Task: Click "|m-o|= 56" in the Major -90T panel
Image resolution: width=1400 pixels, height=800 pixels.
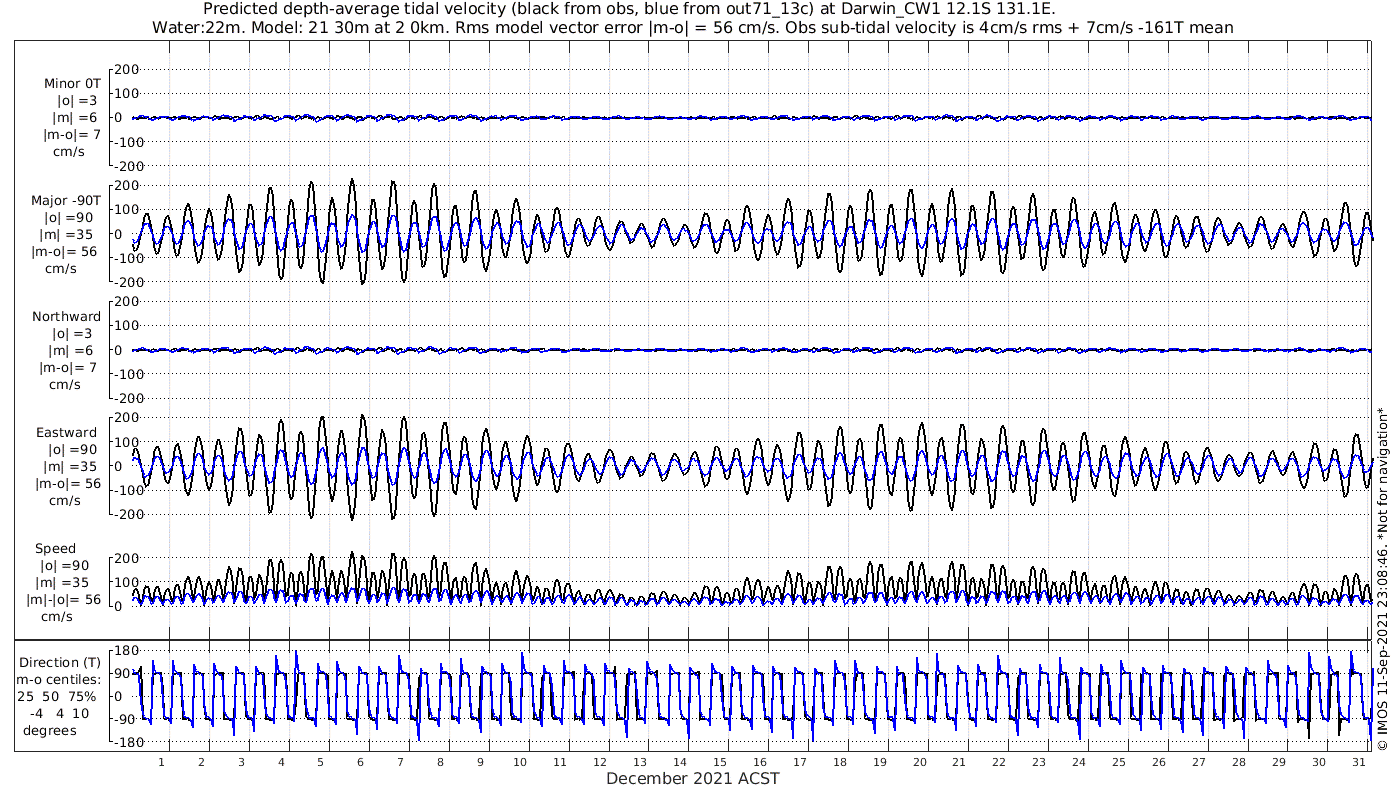Action: coord(66,252)
